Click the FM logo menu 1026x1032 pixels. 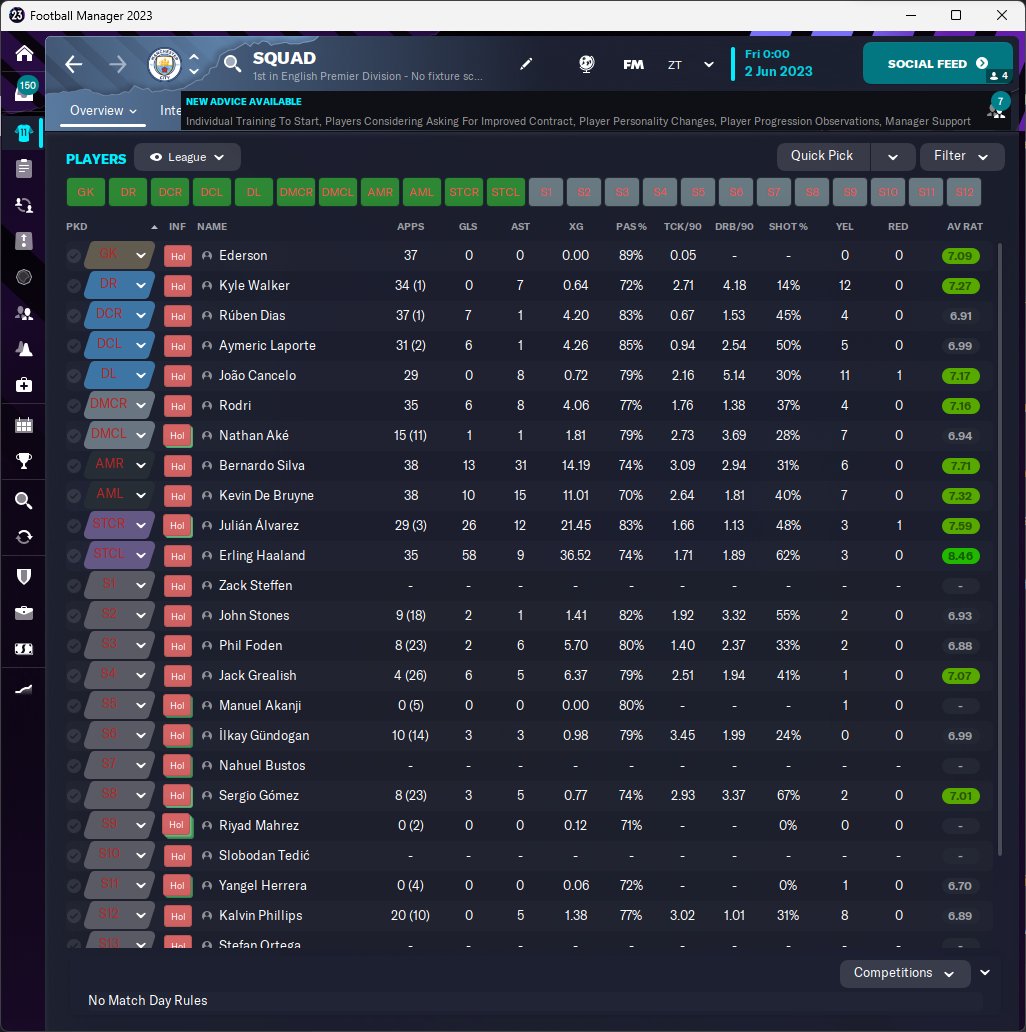coord(633,64)
